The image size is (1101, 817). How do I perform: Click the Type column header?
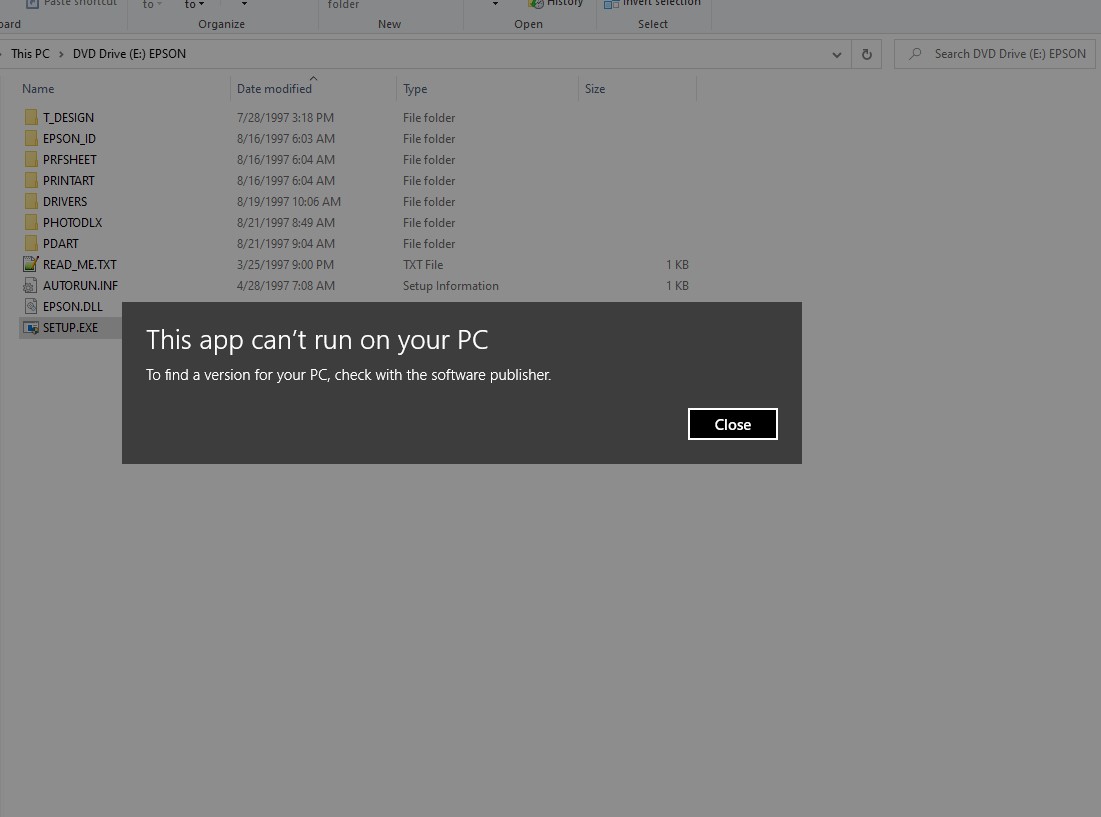[x=415, y=89]
